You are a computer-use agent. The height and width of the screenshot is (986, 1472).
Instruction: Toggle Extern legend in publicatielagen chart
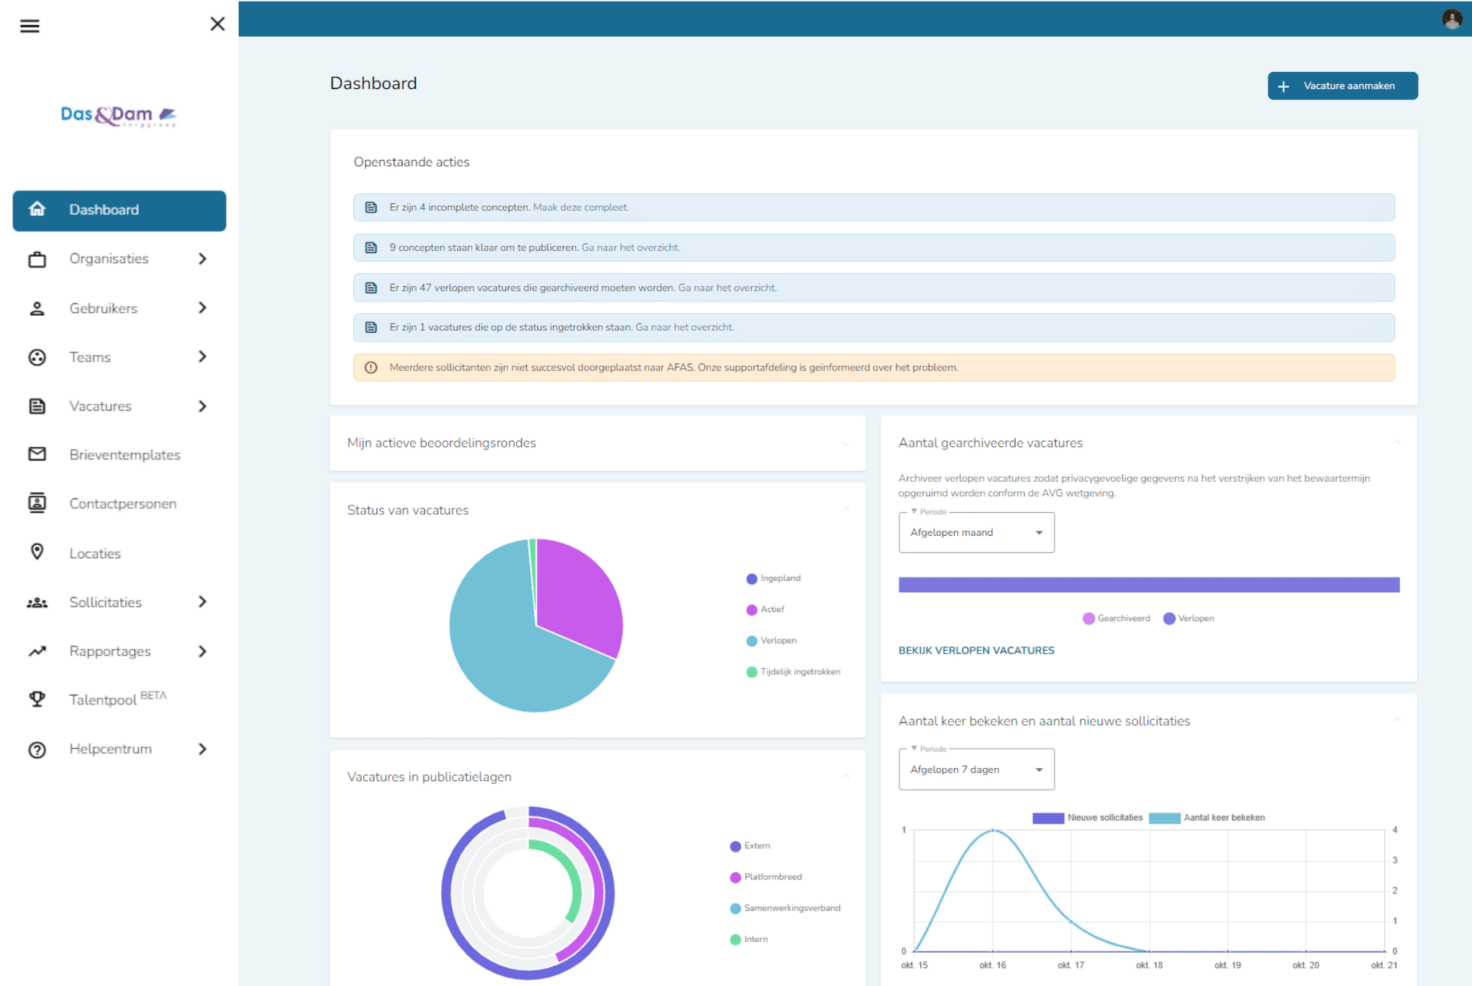click(x=750, y=846)
